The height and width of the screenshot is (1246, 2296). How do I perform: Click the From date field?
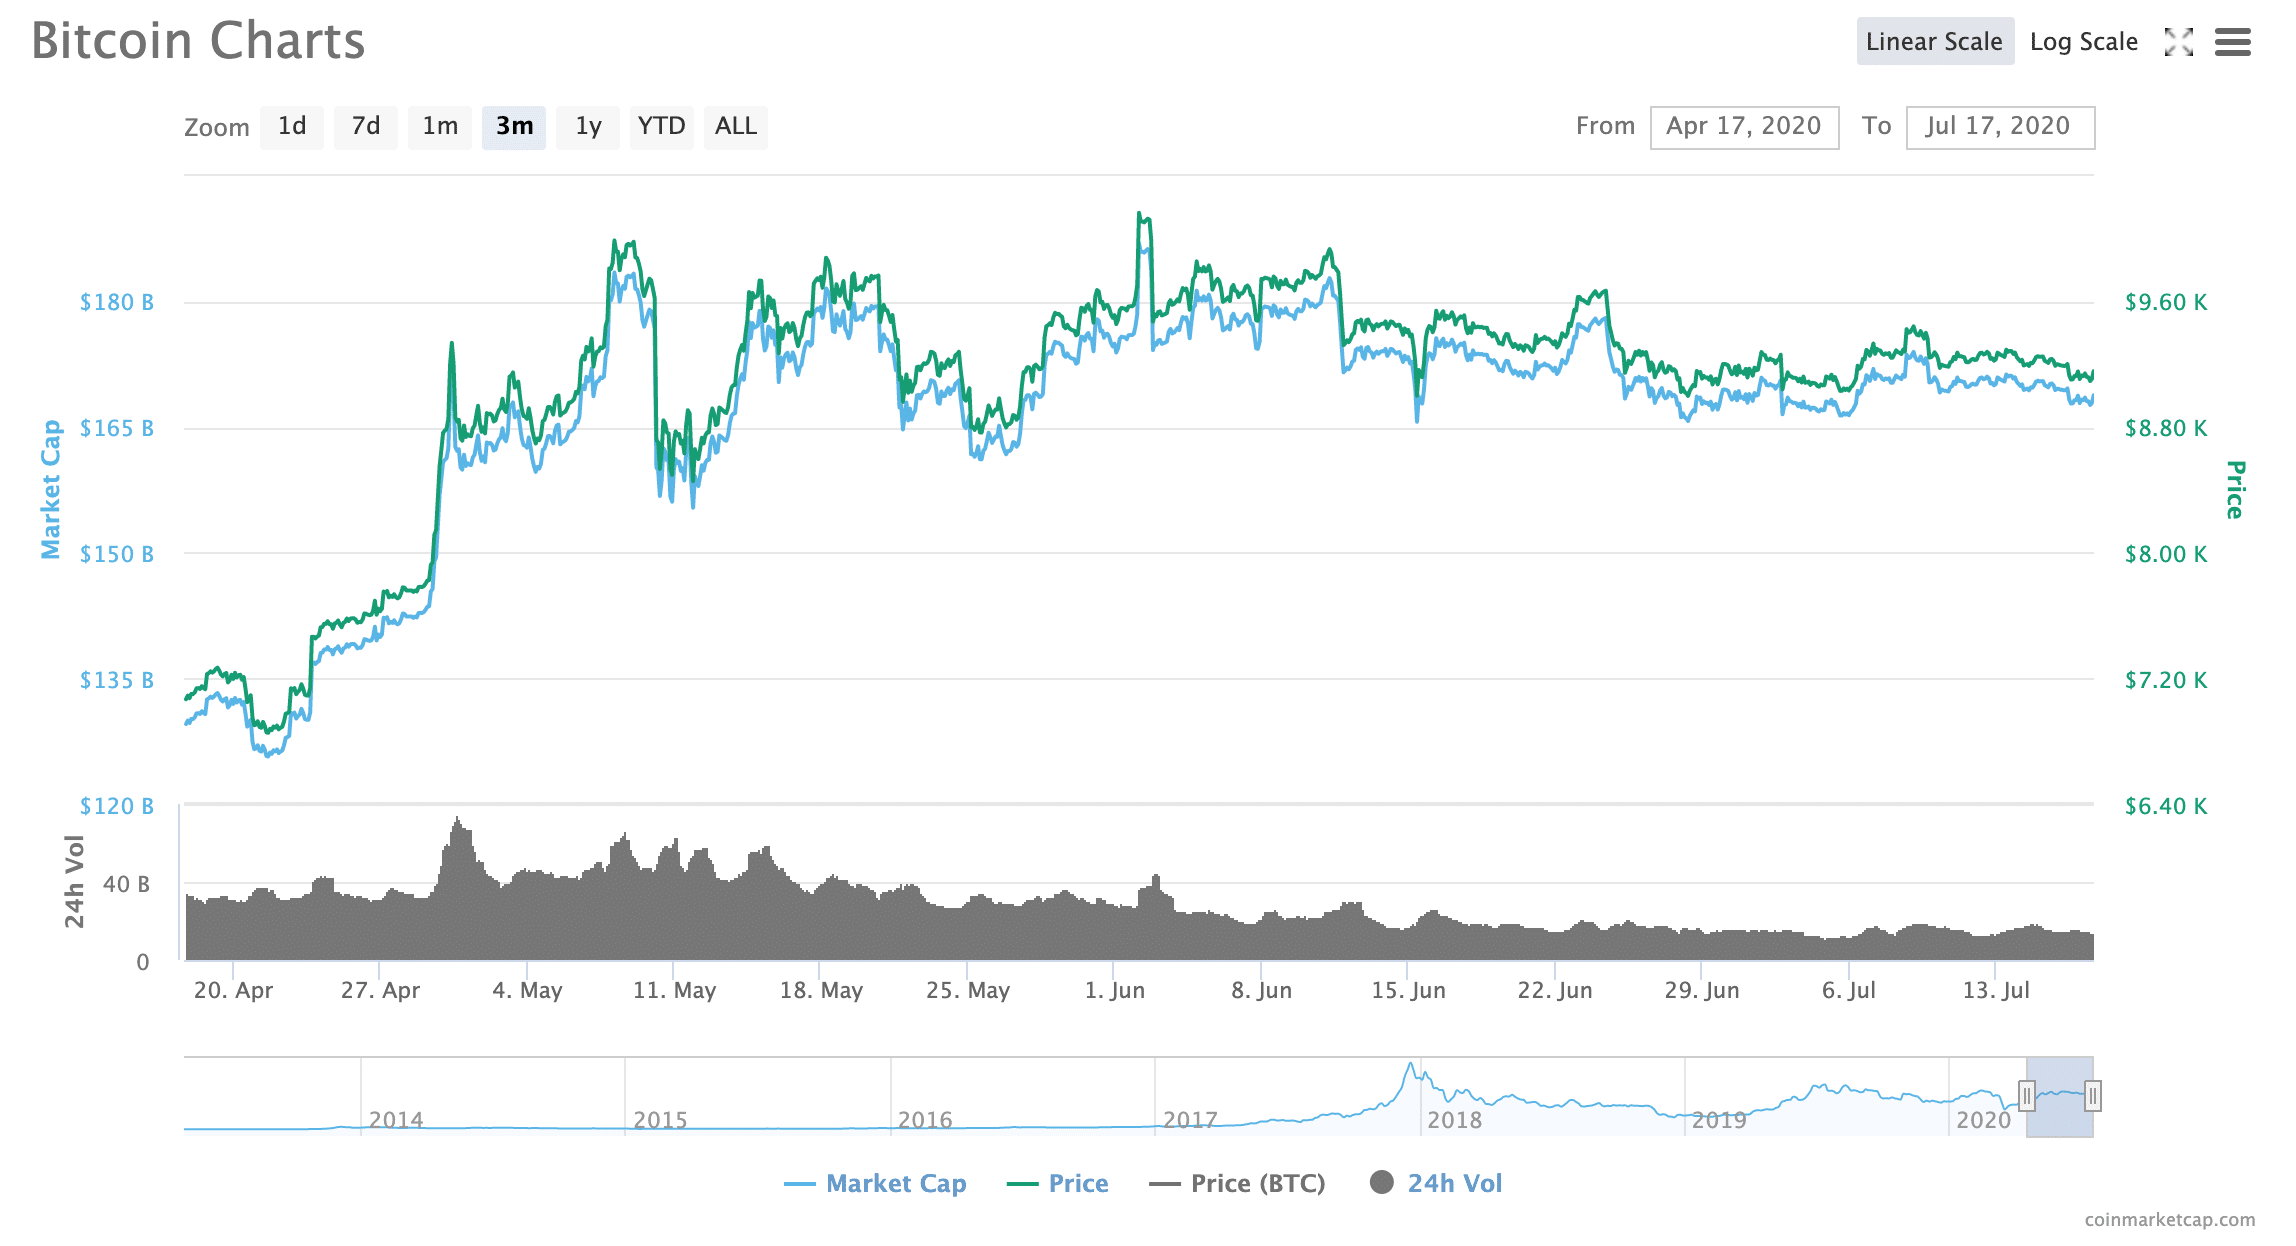(x=1744, y=127)
